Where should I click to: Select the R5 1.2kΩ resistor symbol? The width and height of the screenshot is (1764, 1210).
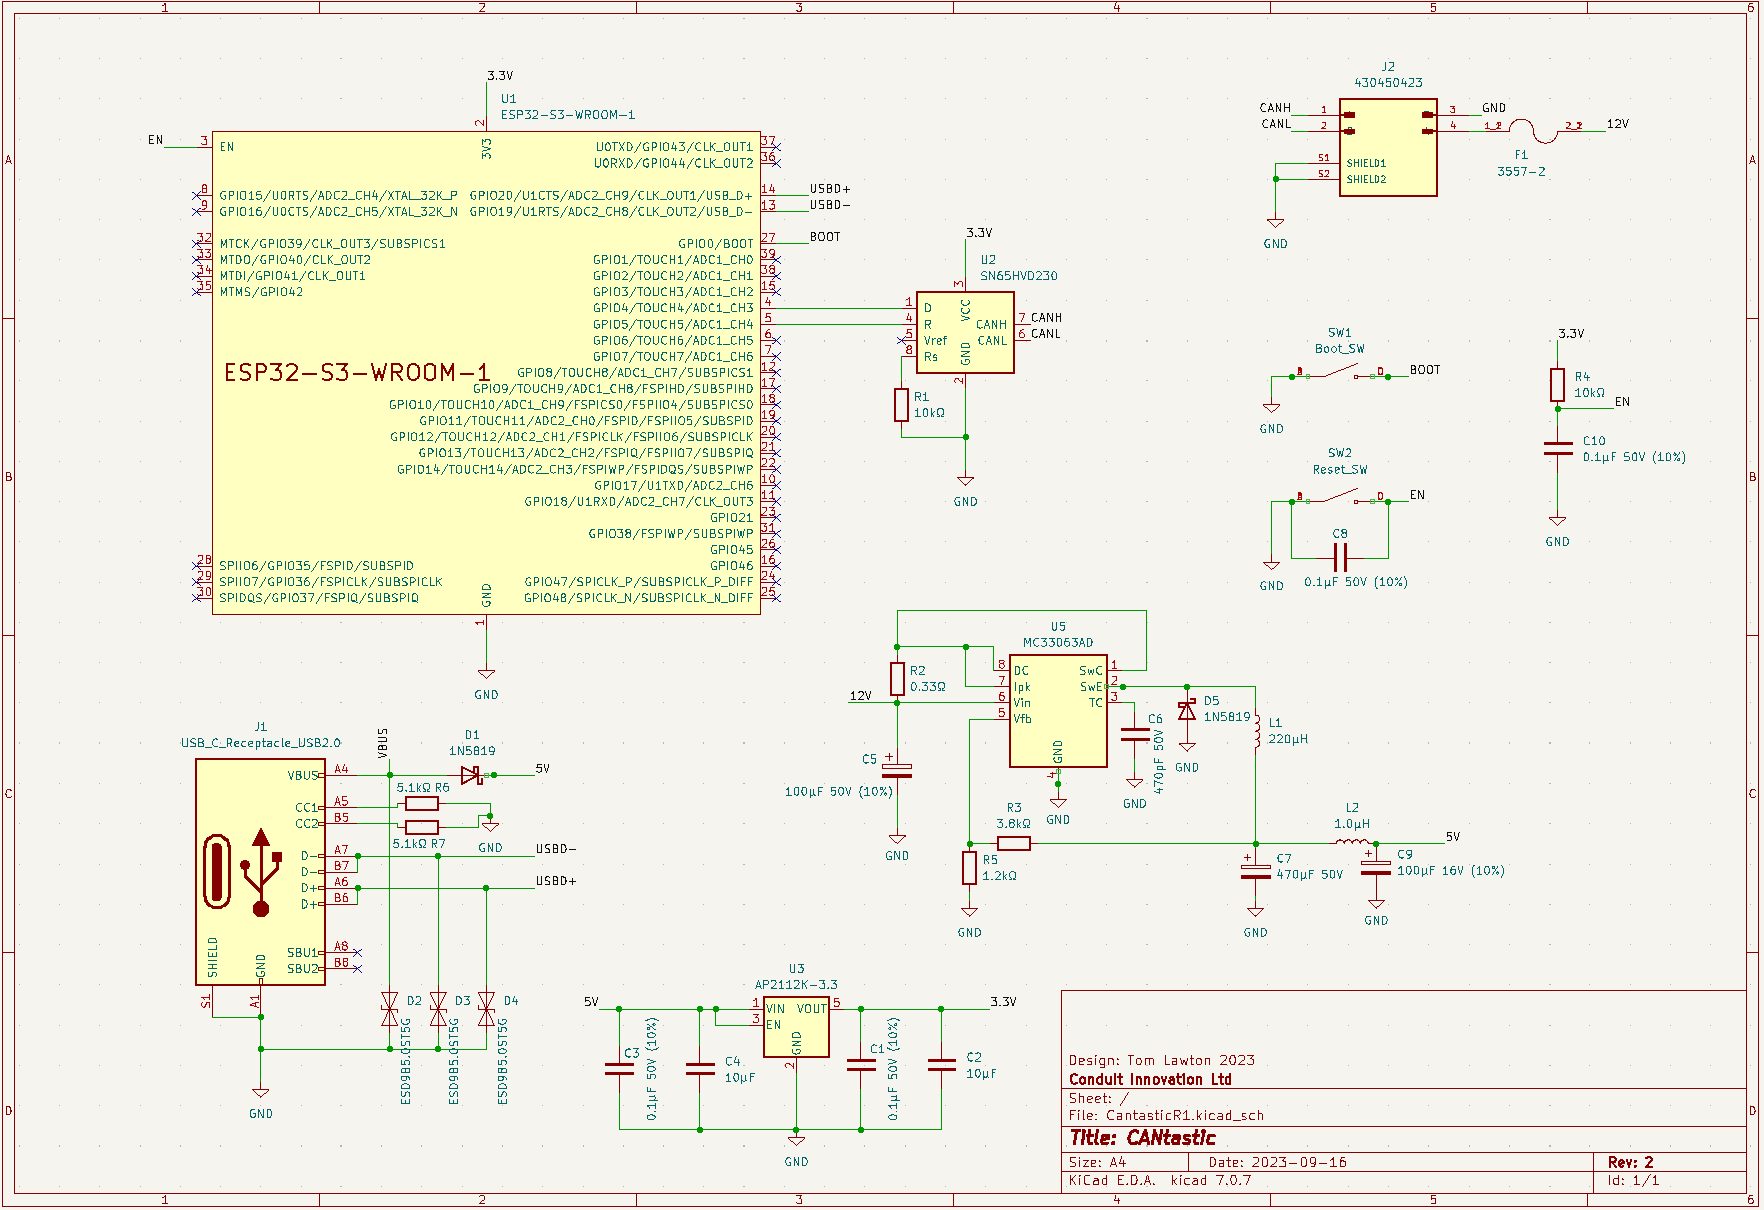969,868
